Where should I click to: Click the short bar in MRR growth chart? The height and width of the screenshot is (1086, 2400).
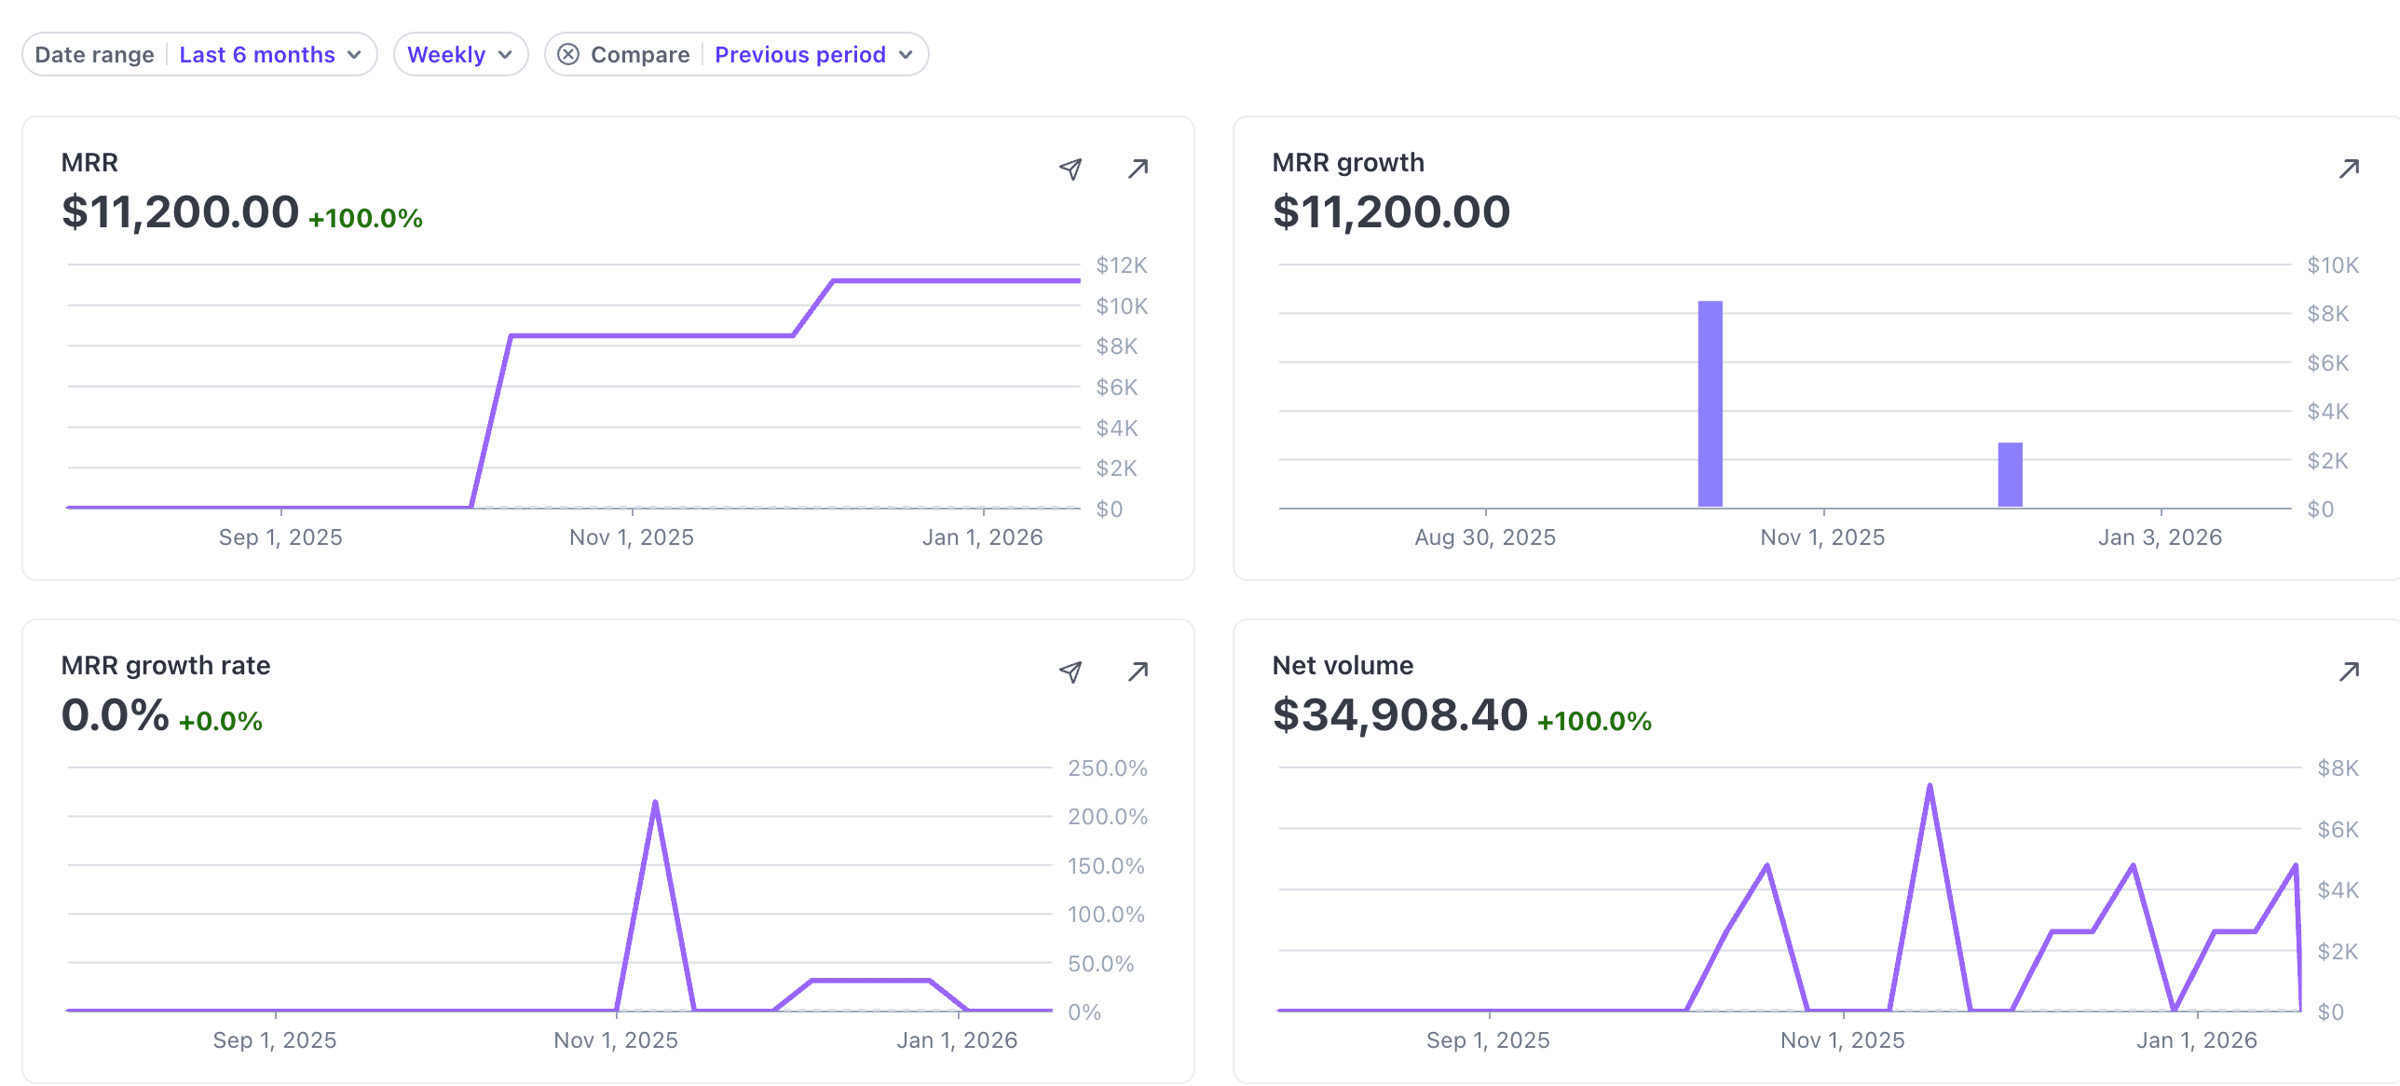(2010, 475)
